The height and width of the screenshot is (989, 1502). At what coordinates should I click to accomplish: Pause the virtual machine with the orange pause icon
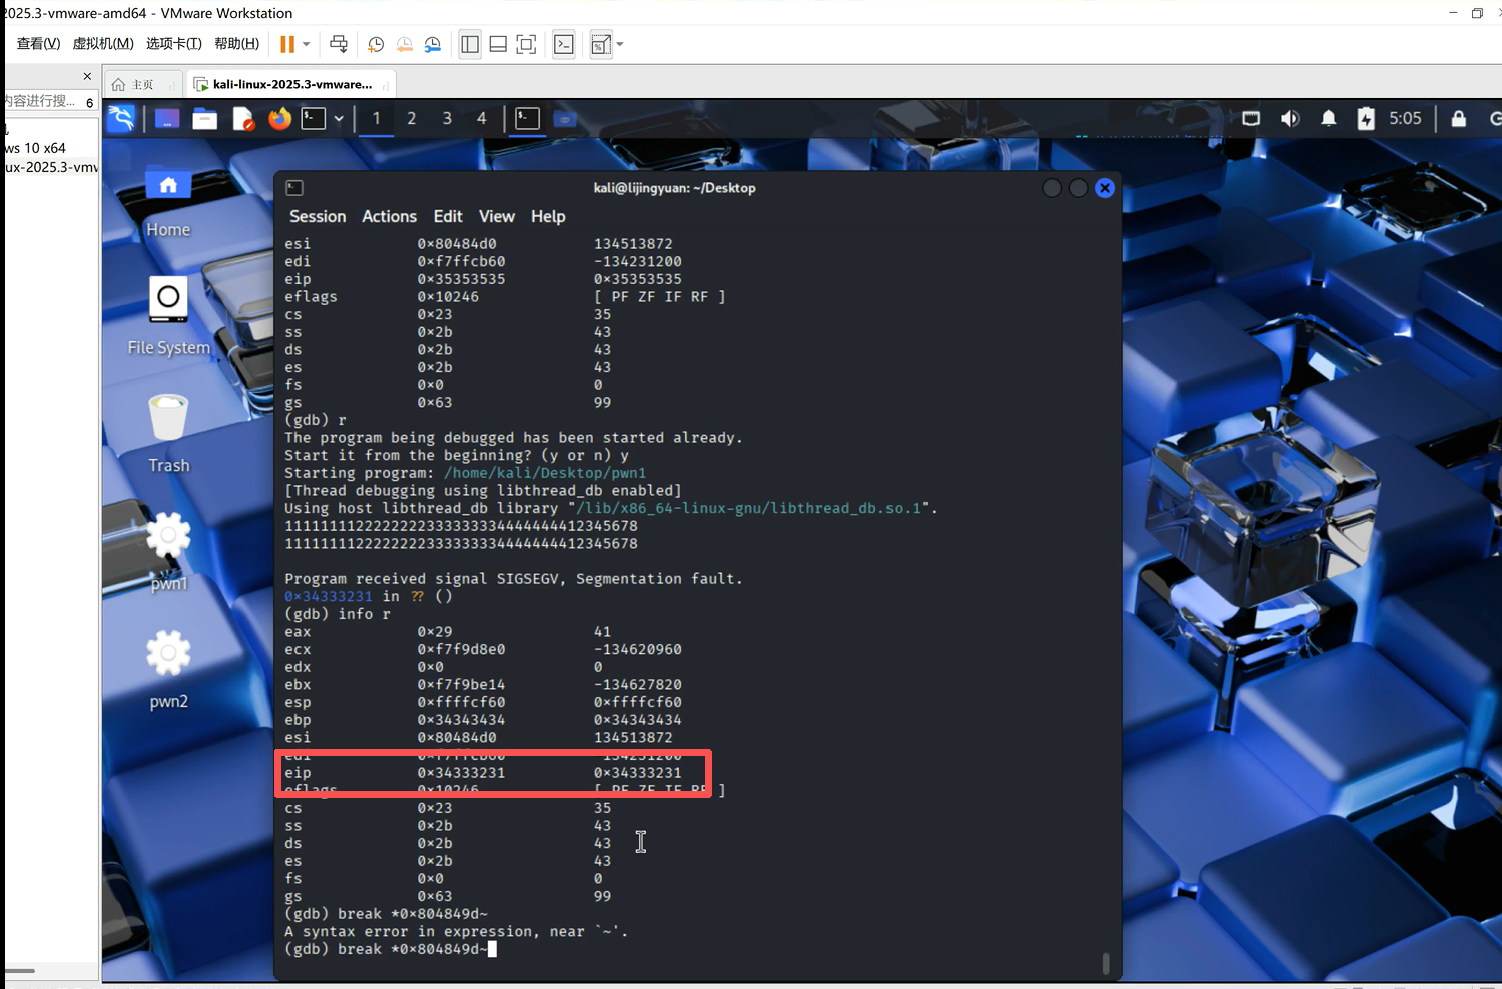[x=287, y=44]
